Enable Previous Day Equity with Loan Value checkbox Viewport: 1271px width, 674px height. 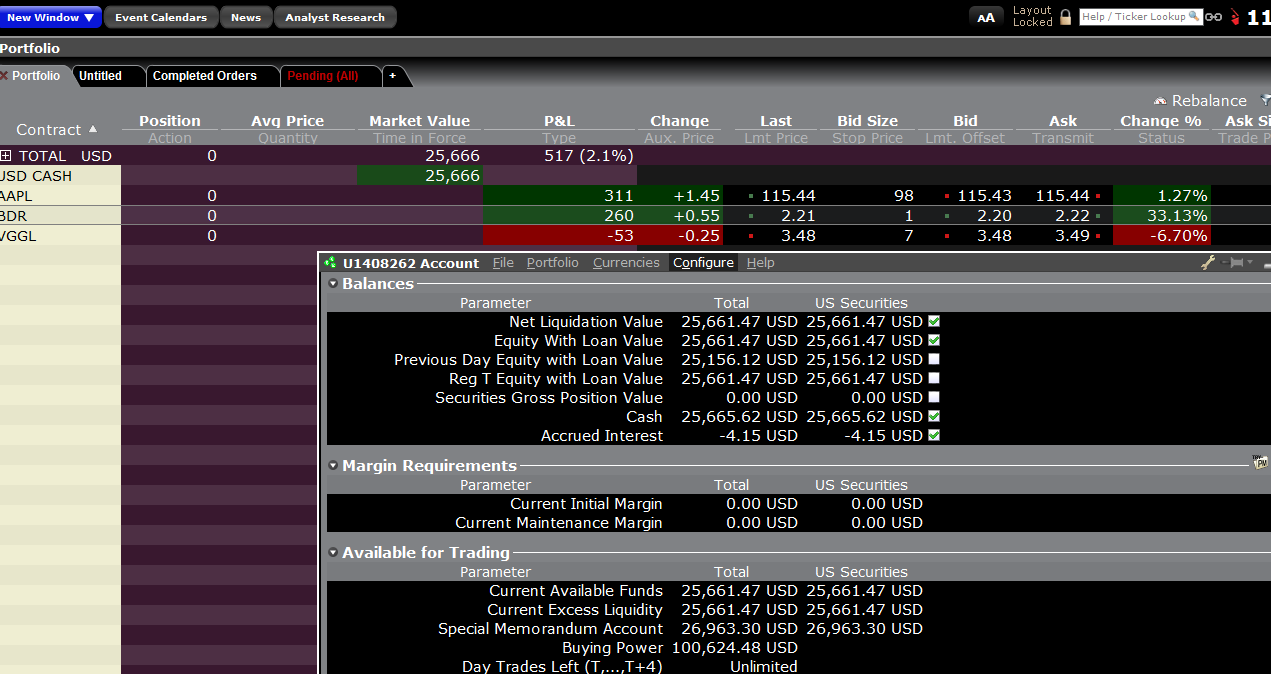point(934,360)
